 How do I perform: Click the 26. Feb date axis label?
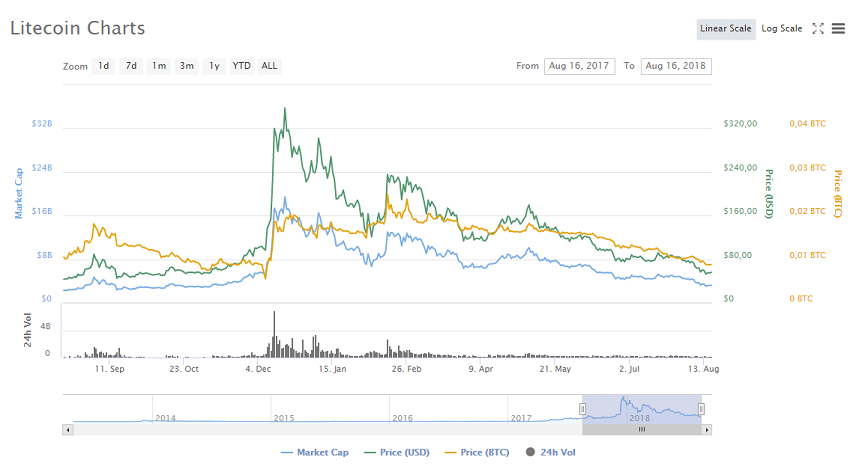pyautogui.click(x=407, y=369)
